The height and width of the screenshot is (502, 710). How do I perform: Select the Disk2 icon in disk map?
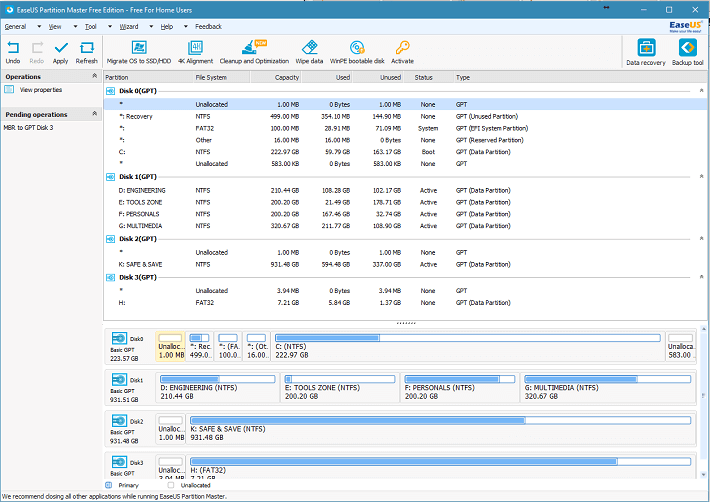[x=119, y=421]
